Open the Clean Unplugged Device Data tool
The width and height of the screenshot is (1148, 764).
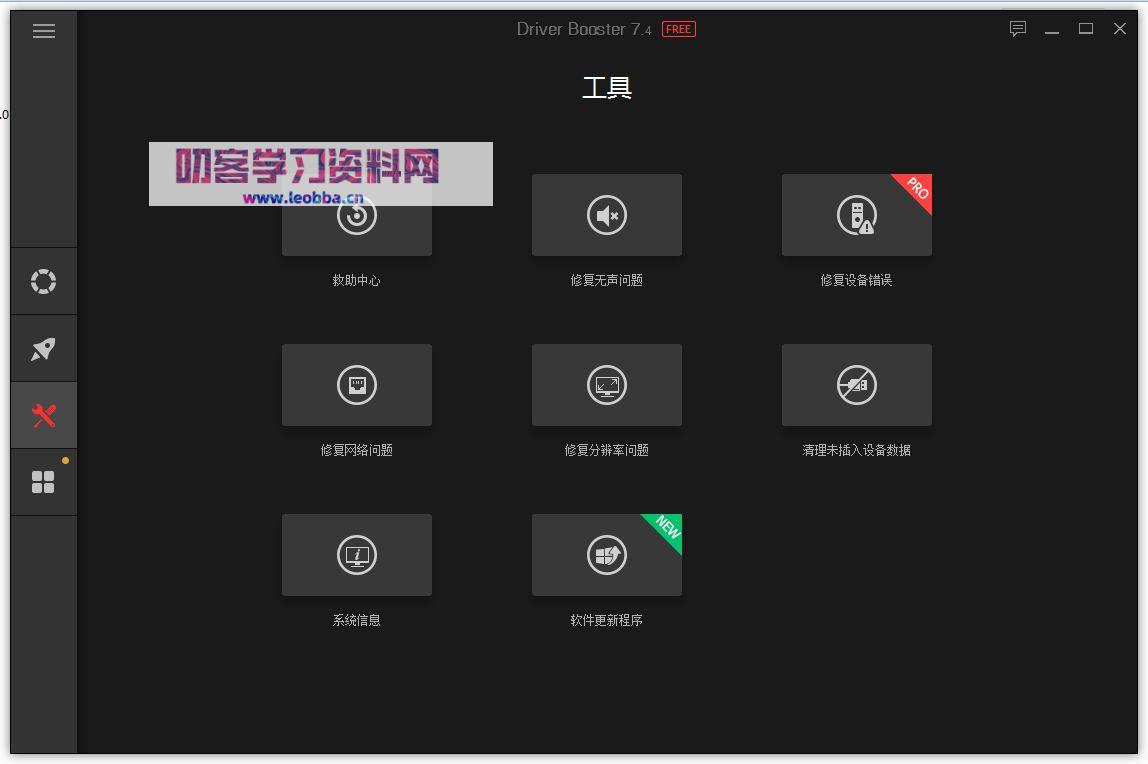click(x=857, y=385)
